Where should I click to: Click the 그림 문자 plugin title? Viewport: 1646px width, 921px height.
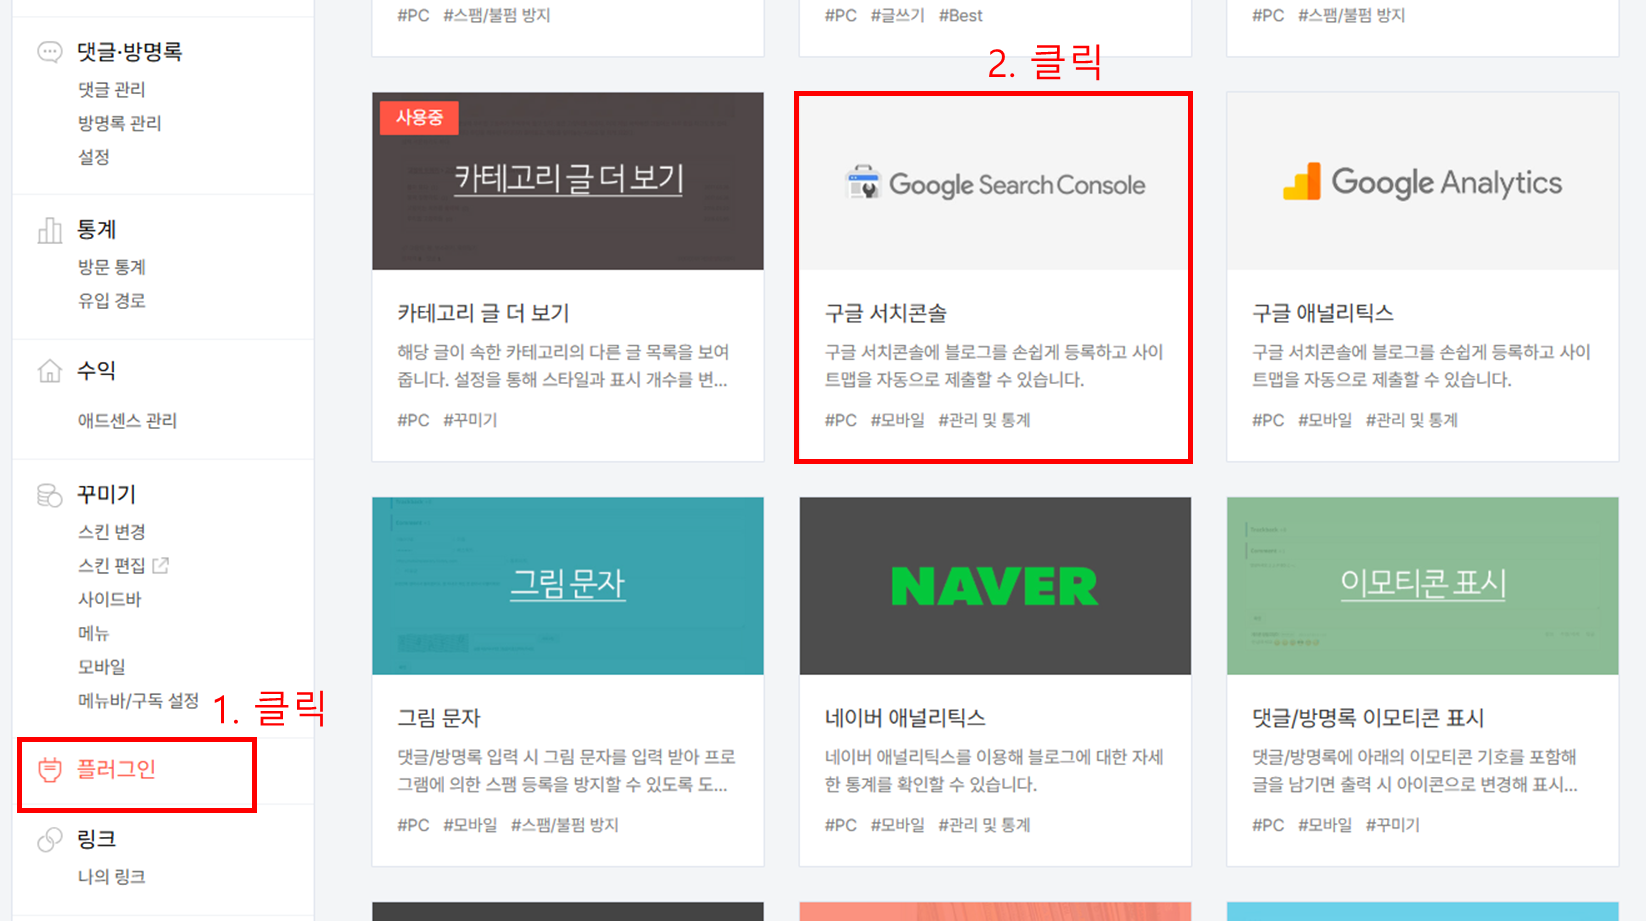pos(439,719)
